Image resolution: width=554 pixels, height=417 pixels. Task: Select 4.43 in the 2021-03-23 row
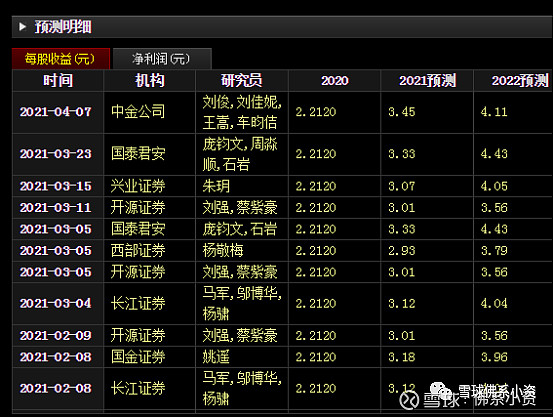point(494,154)
